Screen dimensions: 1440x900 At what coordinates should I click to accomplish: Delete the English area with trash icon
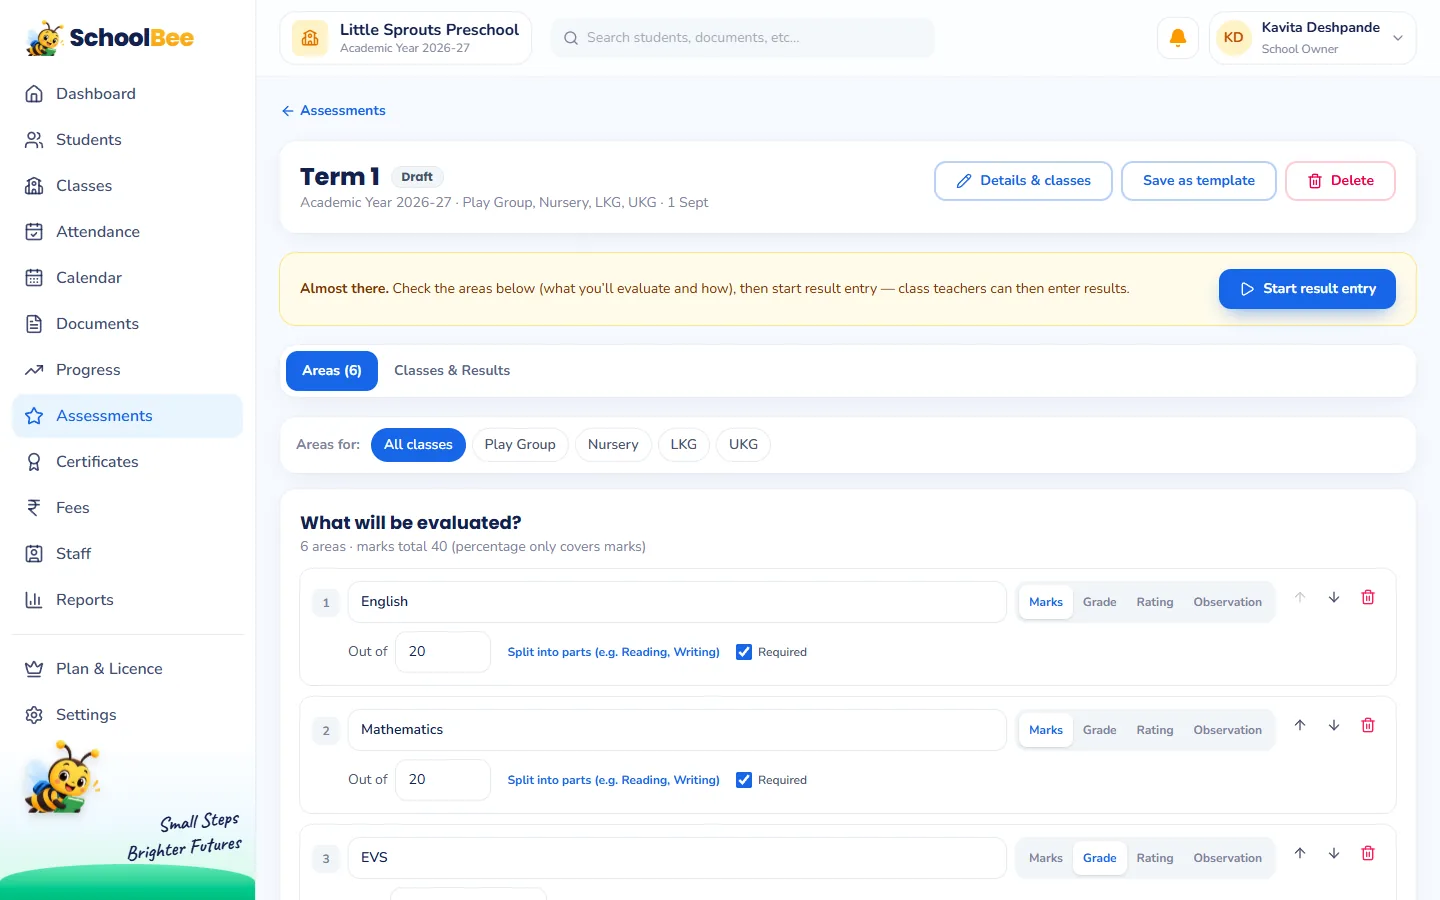click(x=1368, y=597)
